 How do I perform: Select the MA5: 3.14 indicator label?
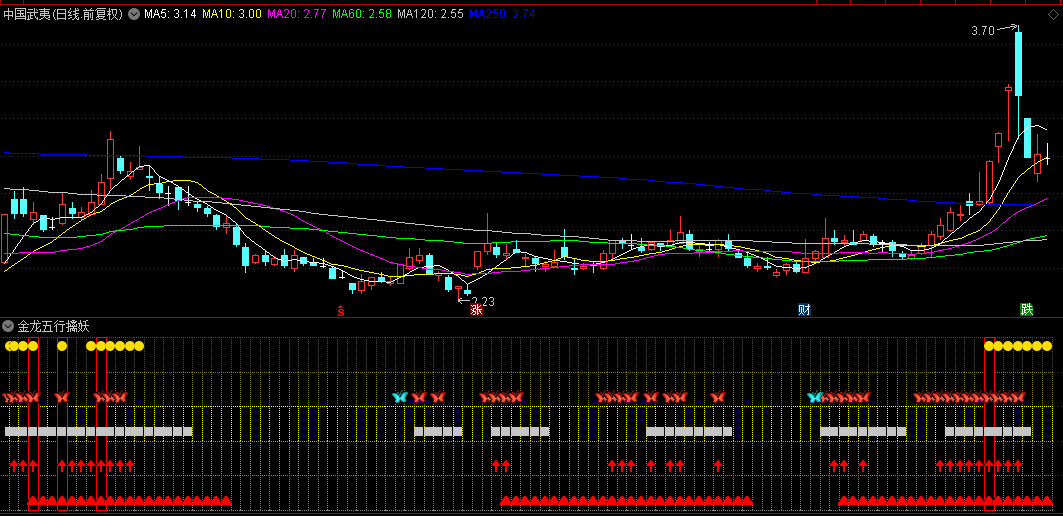(x=170, y=14)
